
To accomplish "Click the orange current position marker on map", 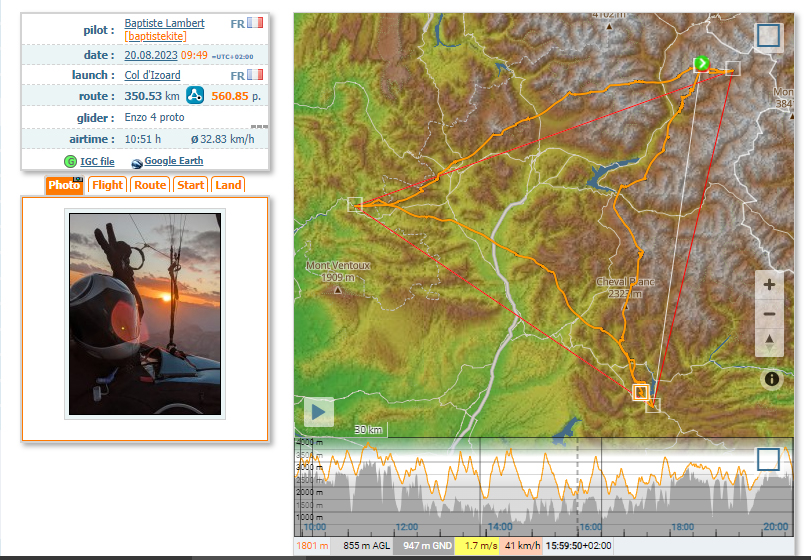I will coord(641,392).
